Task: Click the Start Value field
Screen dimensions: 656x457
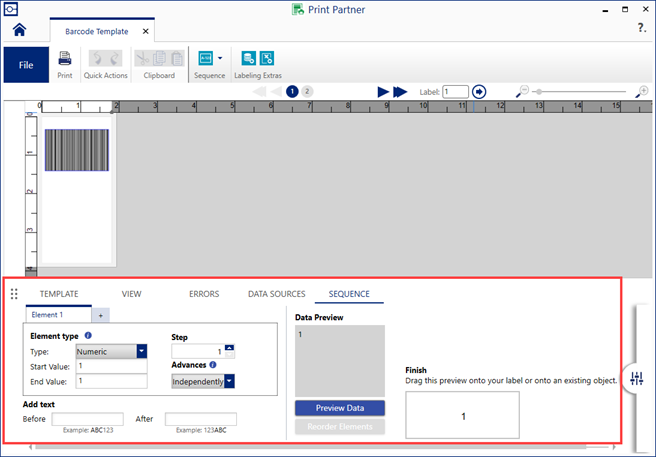Action: [x=111, y=366]
